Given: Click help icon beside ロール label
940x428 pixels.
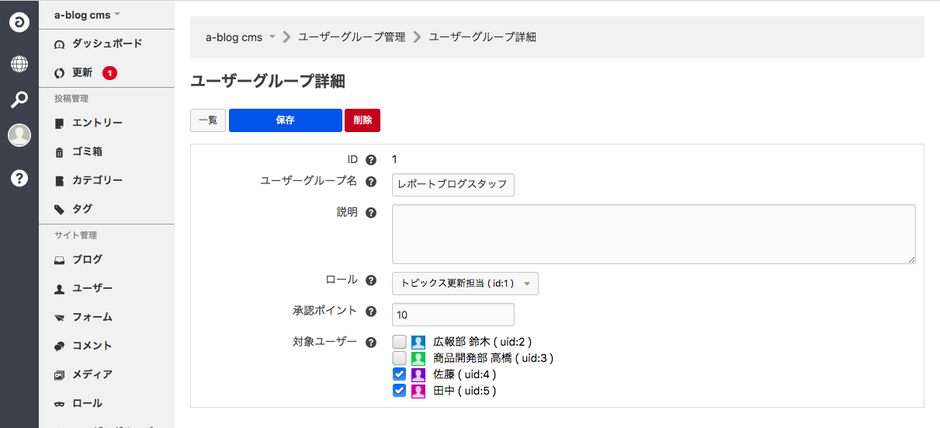Looking at the screenshot, I should point(371,282).
